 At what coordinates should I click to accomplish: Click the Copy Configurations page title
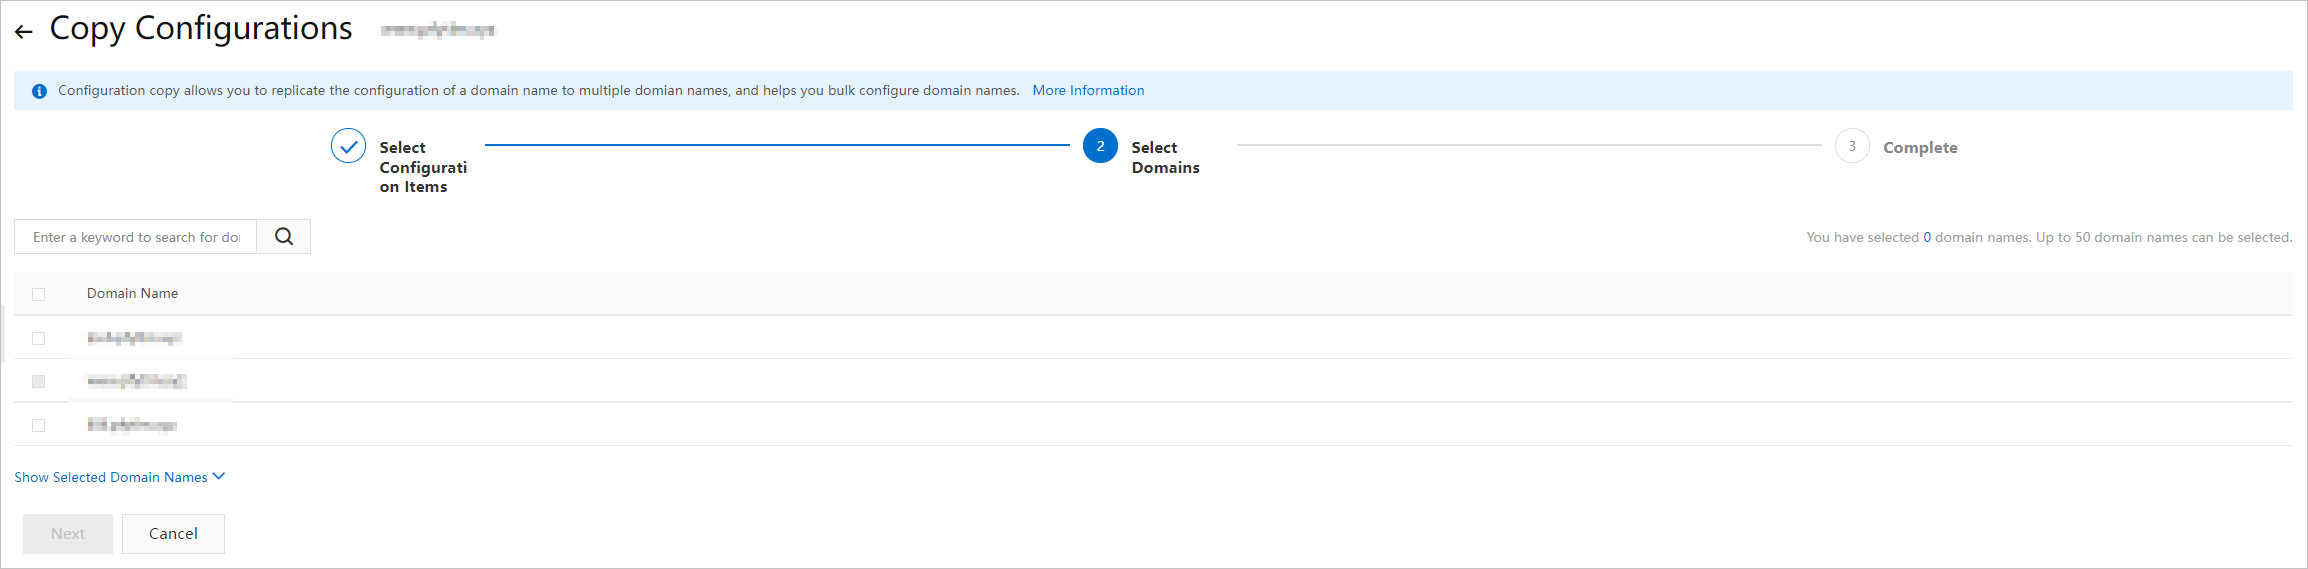point(201,28)
